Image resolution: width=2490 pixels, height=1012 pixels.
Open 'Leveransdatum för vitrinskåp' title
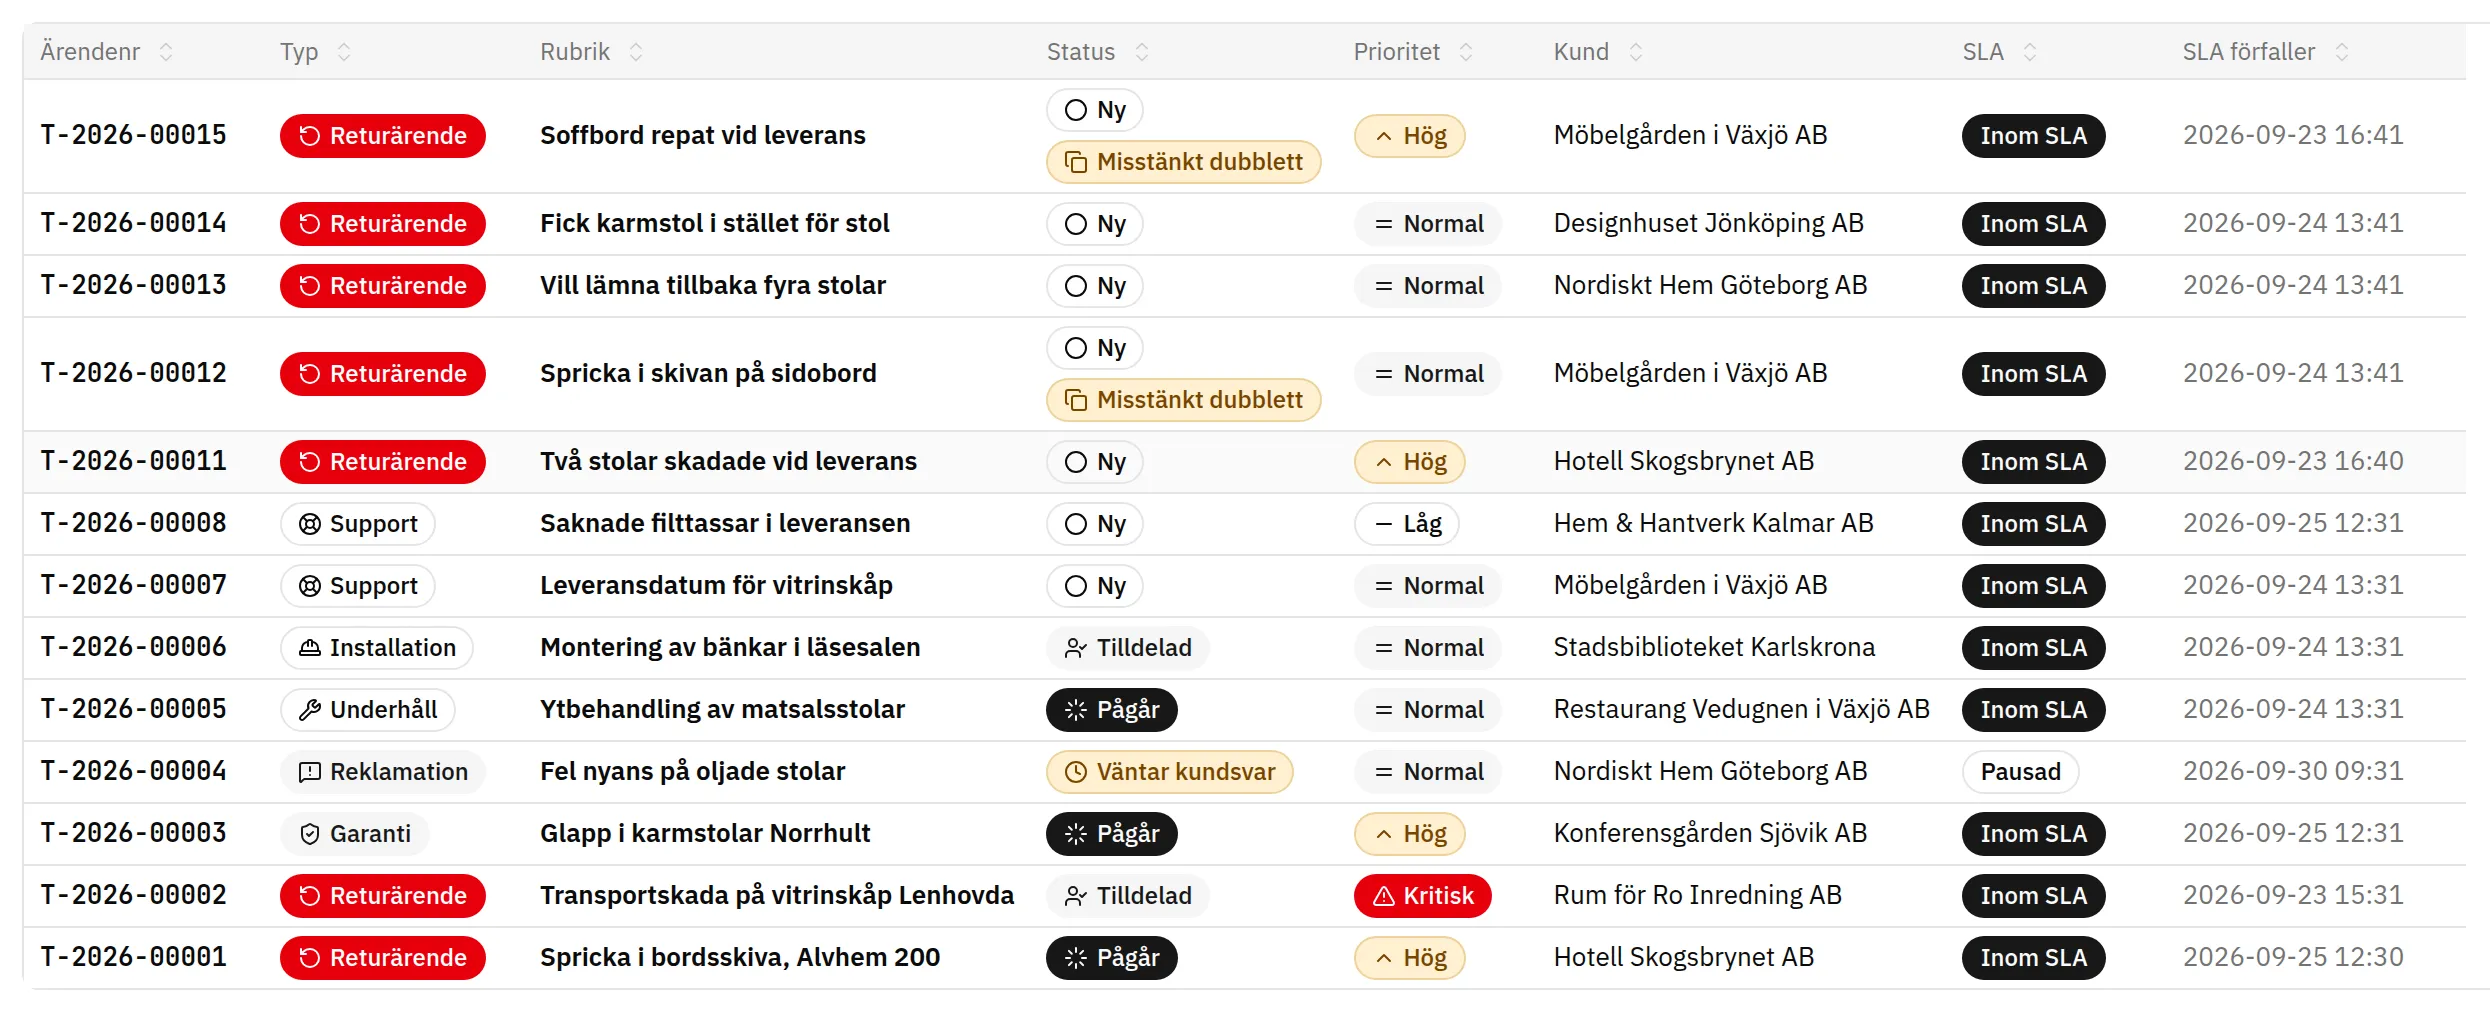[x=716, y=586]
